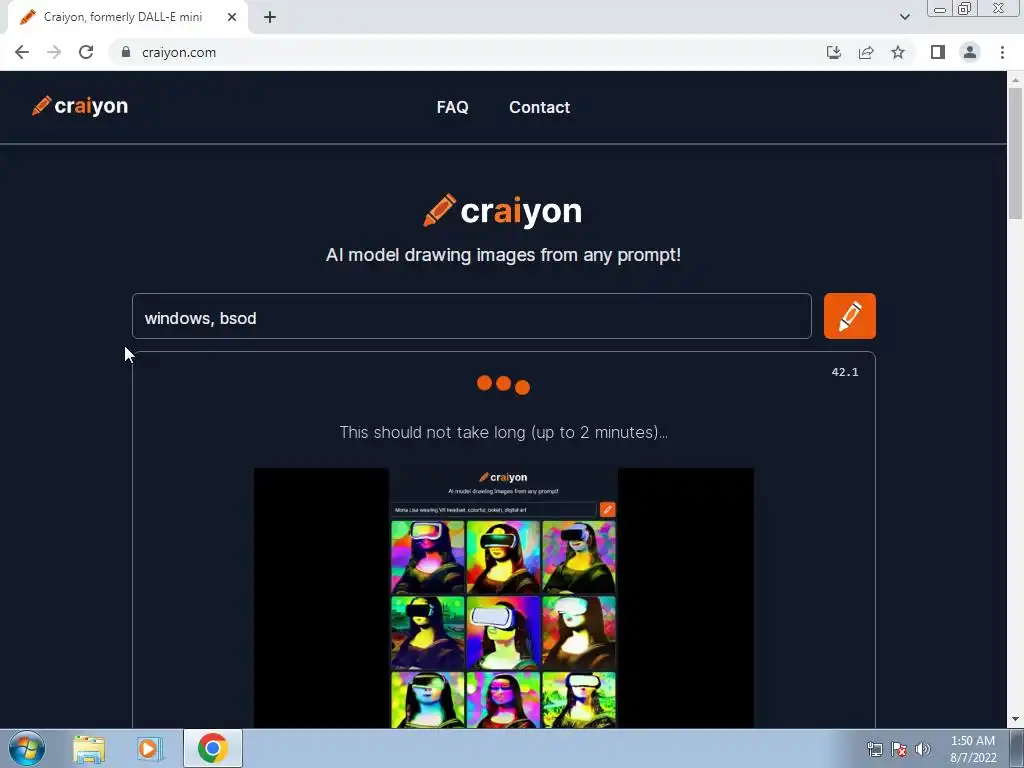Viewport: 1024px width, 768px height.
Task: Click the 'This should not take long' message
Action: (504, 432)
